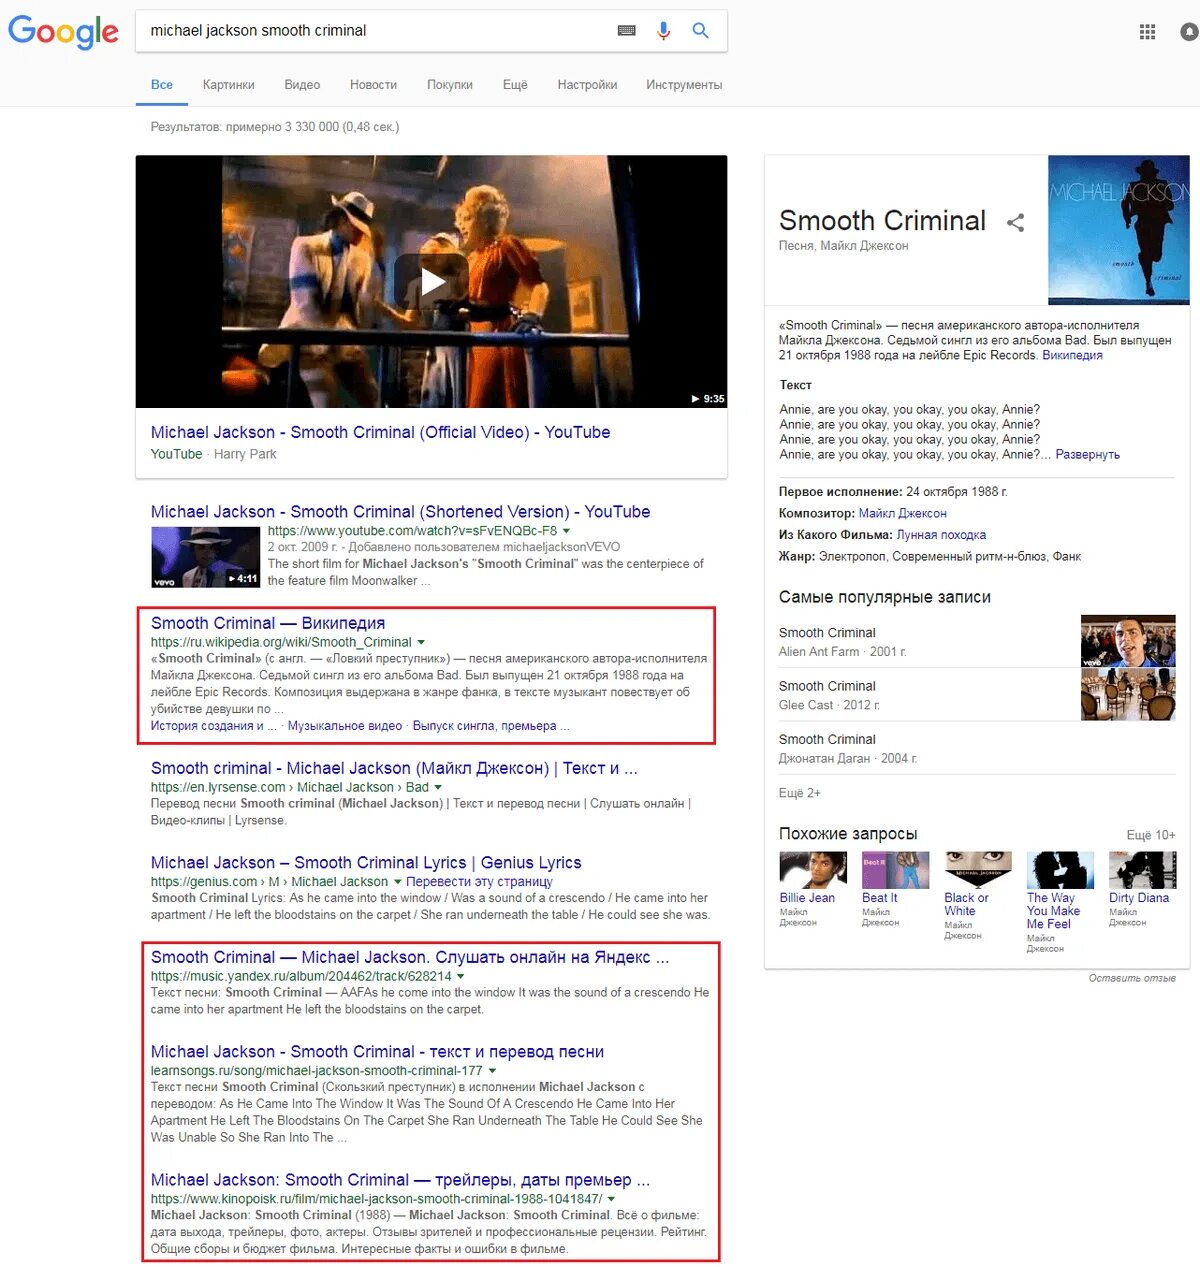Play the Smooth Criminal official video
Viewport: 1200px width, 1267px height.
click(432, 281)
